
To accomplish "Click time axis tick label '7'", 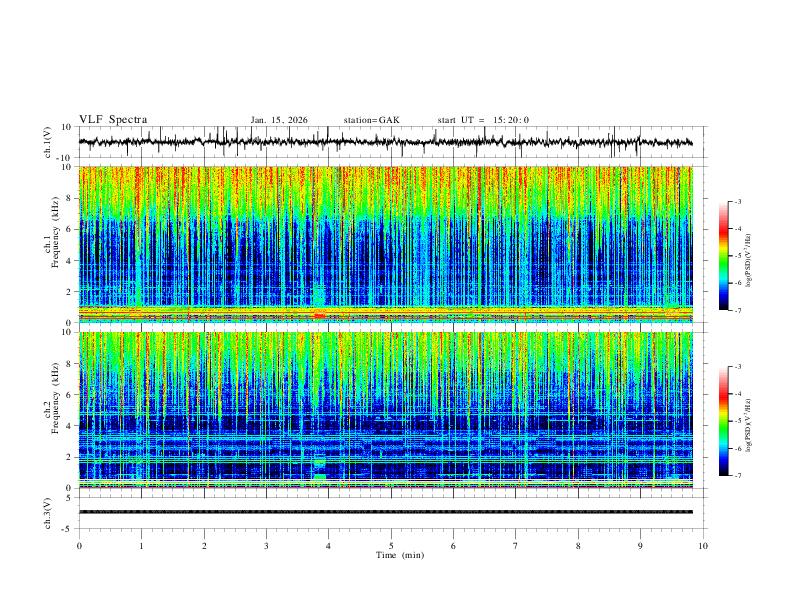I will click(516, 546).
